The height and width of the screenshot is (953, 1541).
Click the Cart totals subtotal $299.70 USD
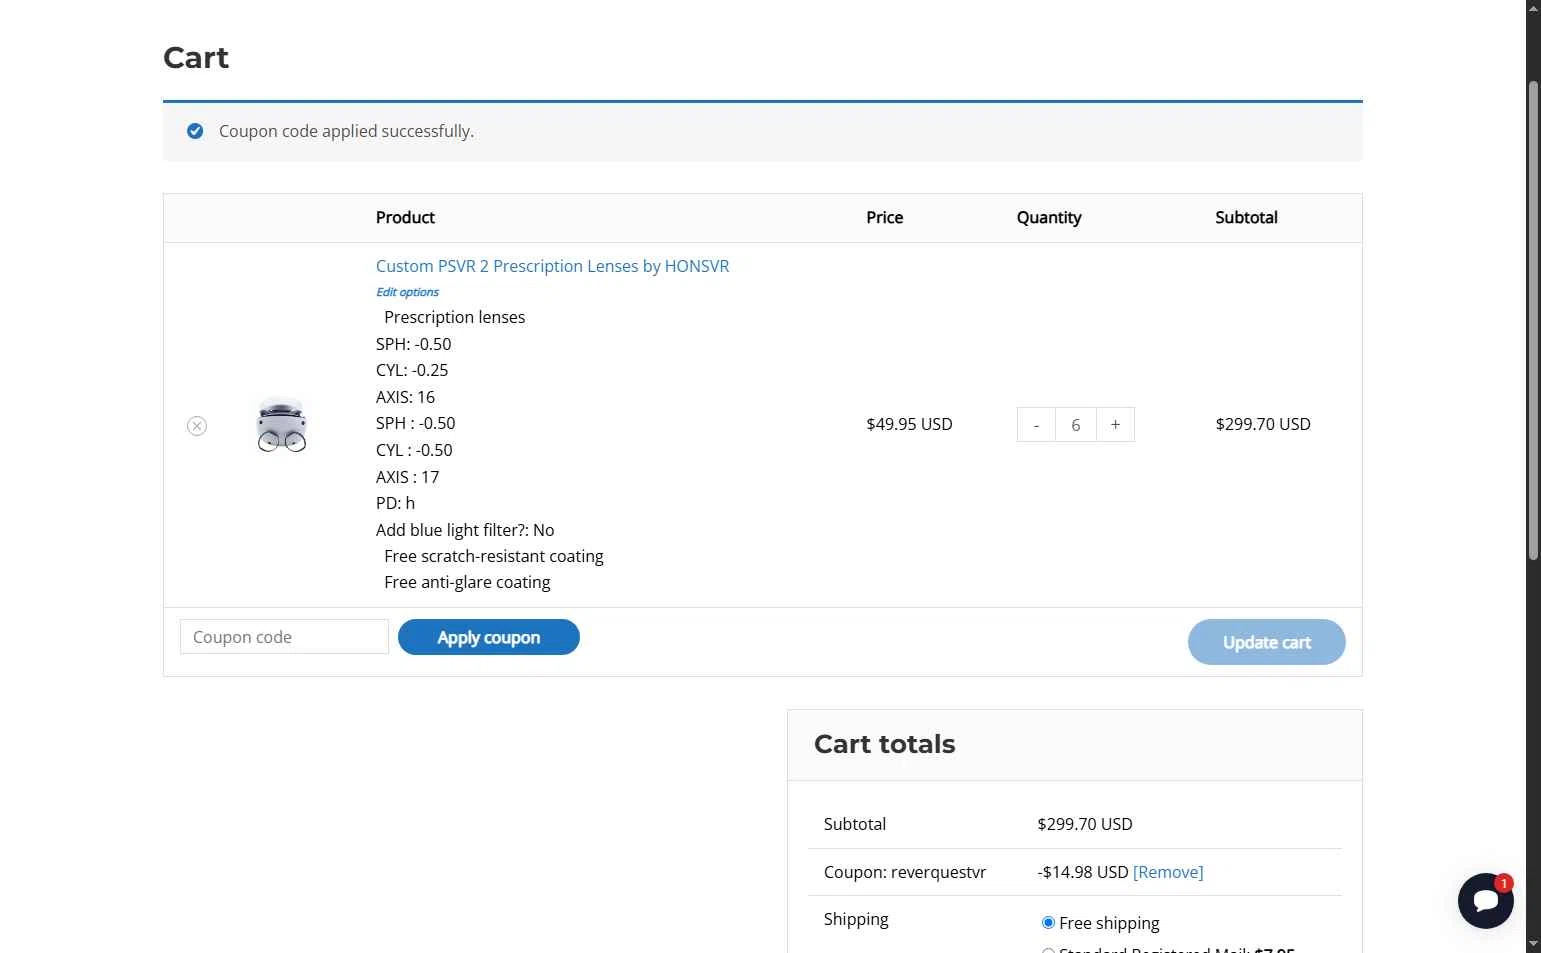click(x=1085, y=824)
